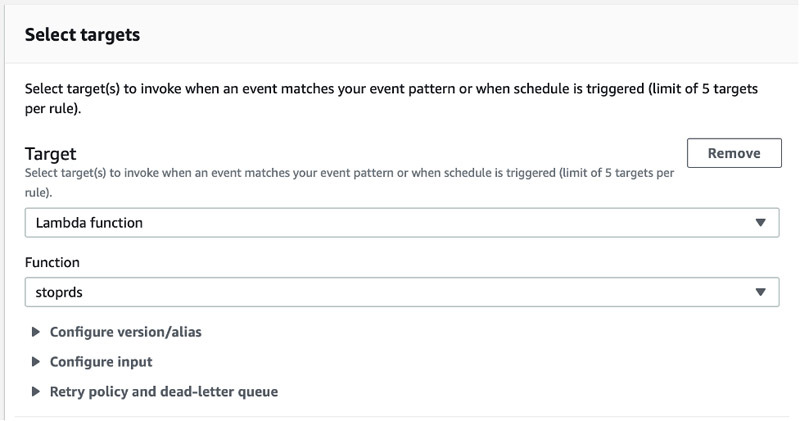The image size is (800, 421).
Task: Expand the Retry policy and dead-letter queue triangle
Action: coord(37,392)
